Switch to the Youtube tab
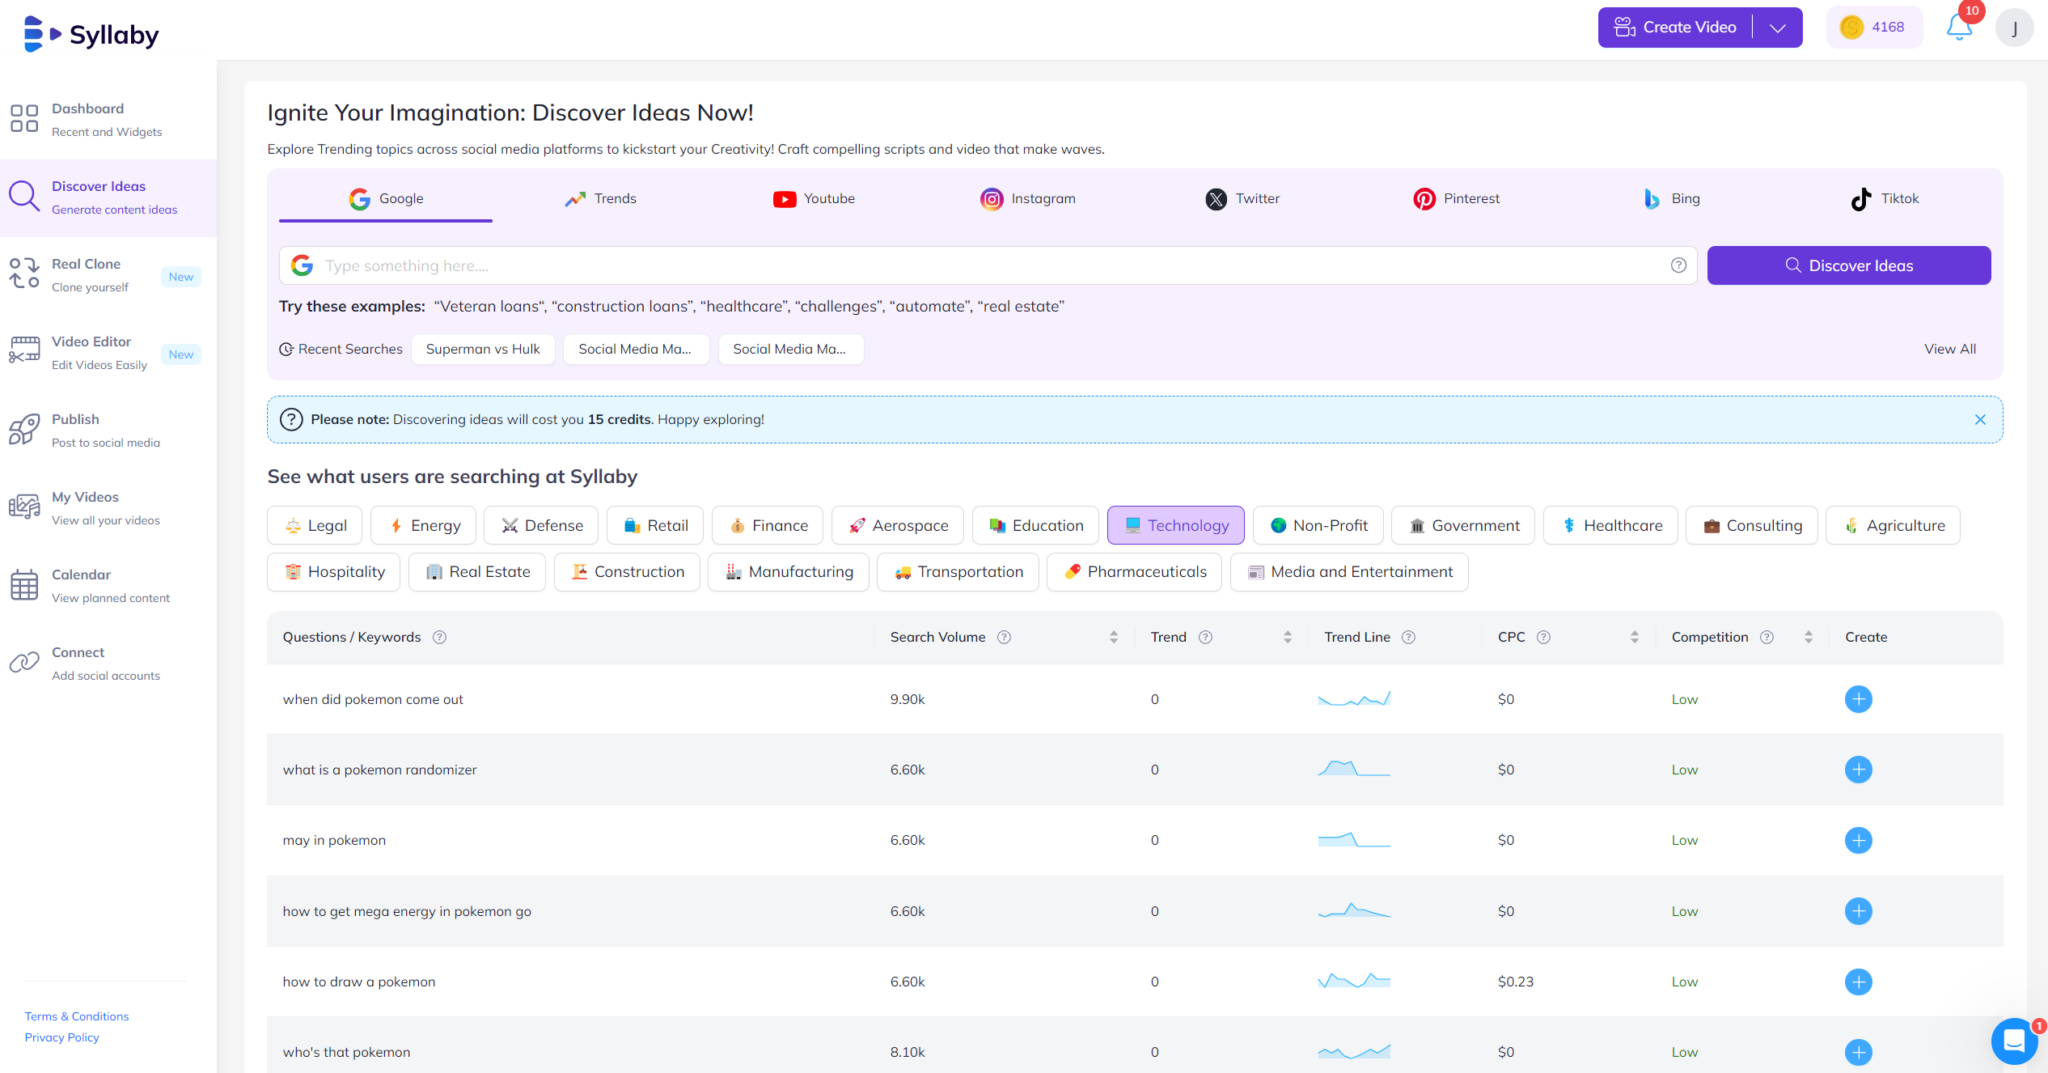2048x1073 pixels. tap(814, 198)
